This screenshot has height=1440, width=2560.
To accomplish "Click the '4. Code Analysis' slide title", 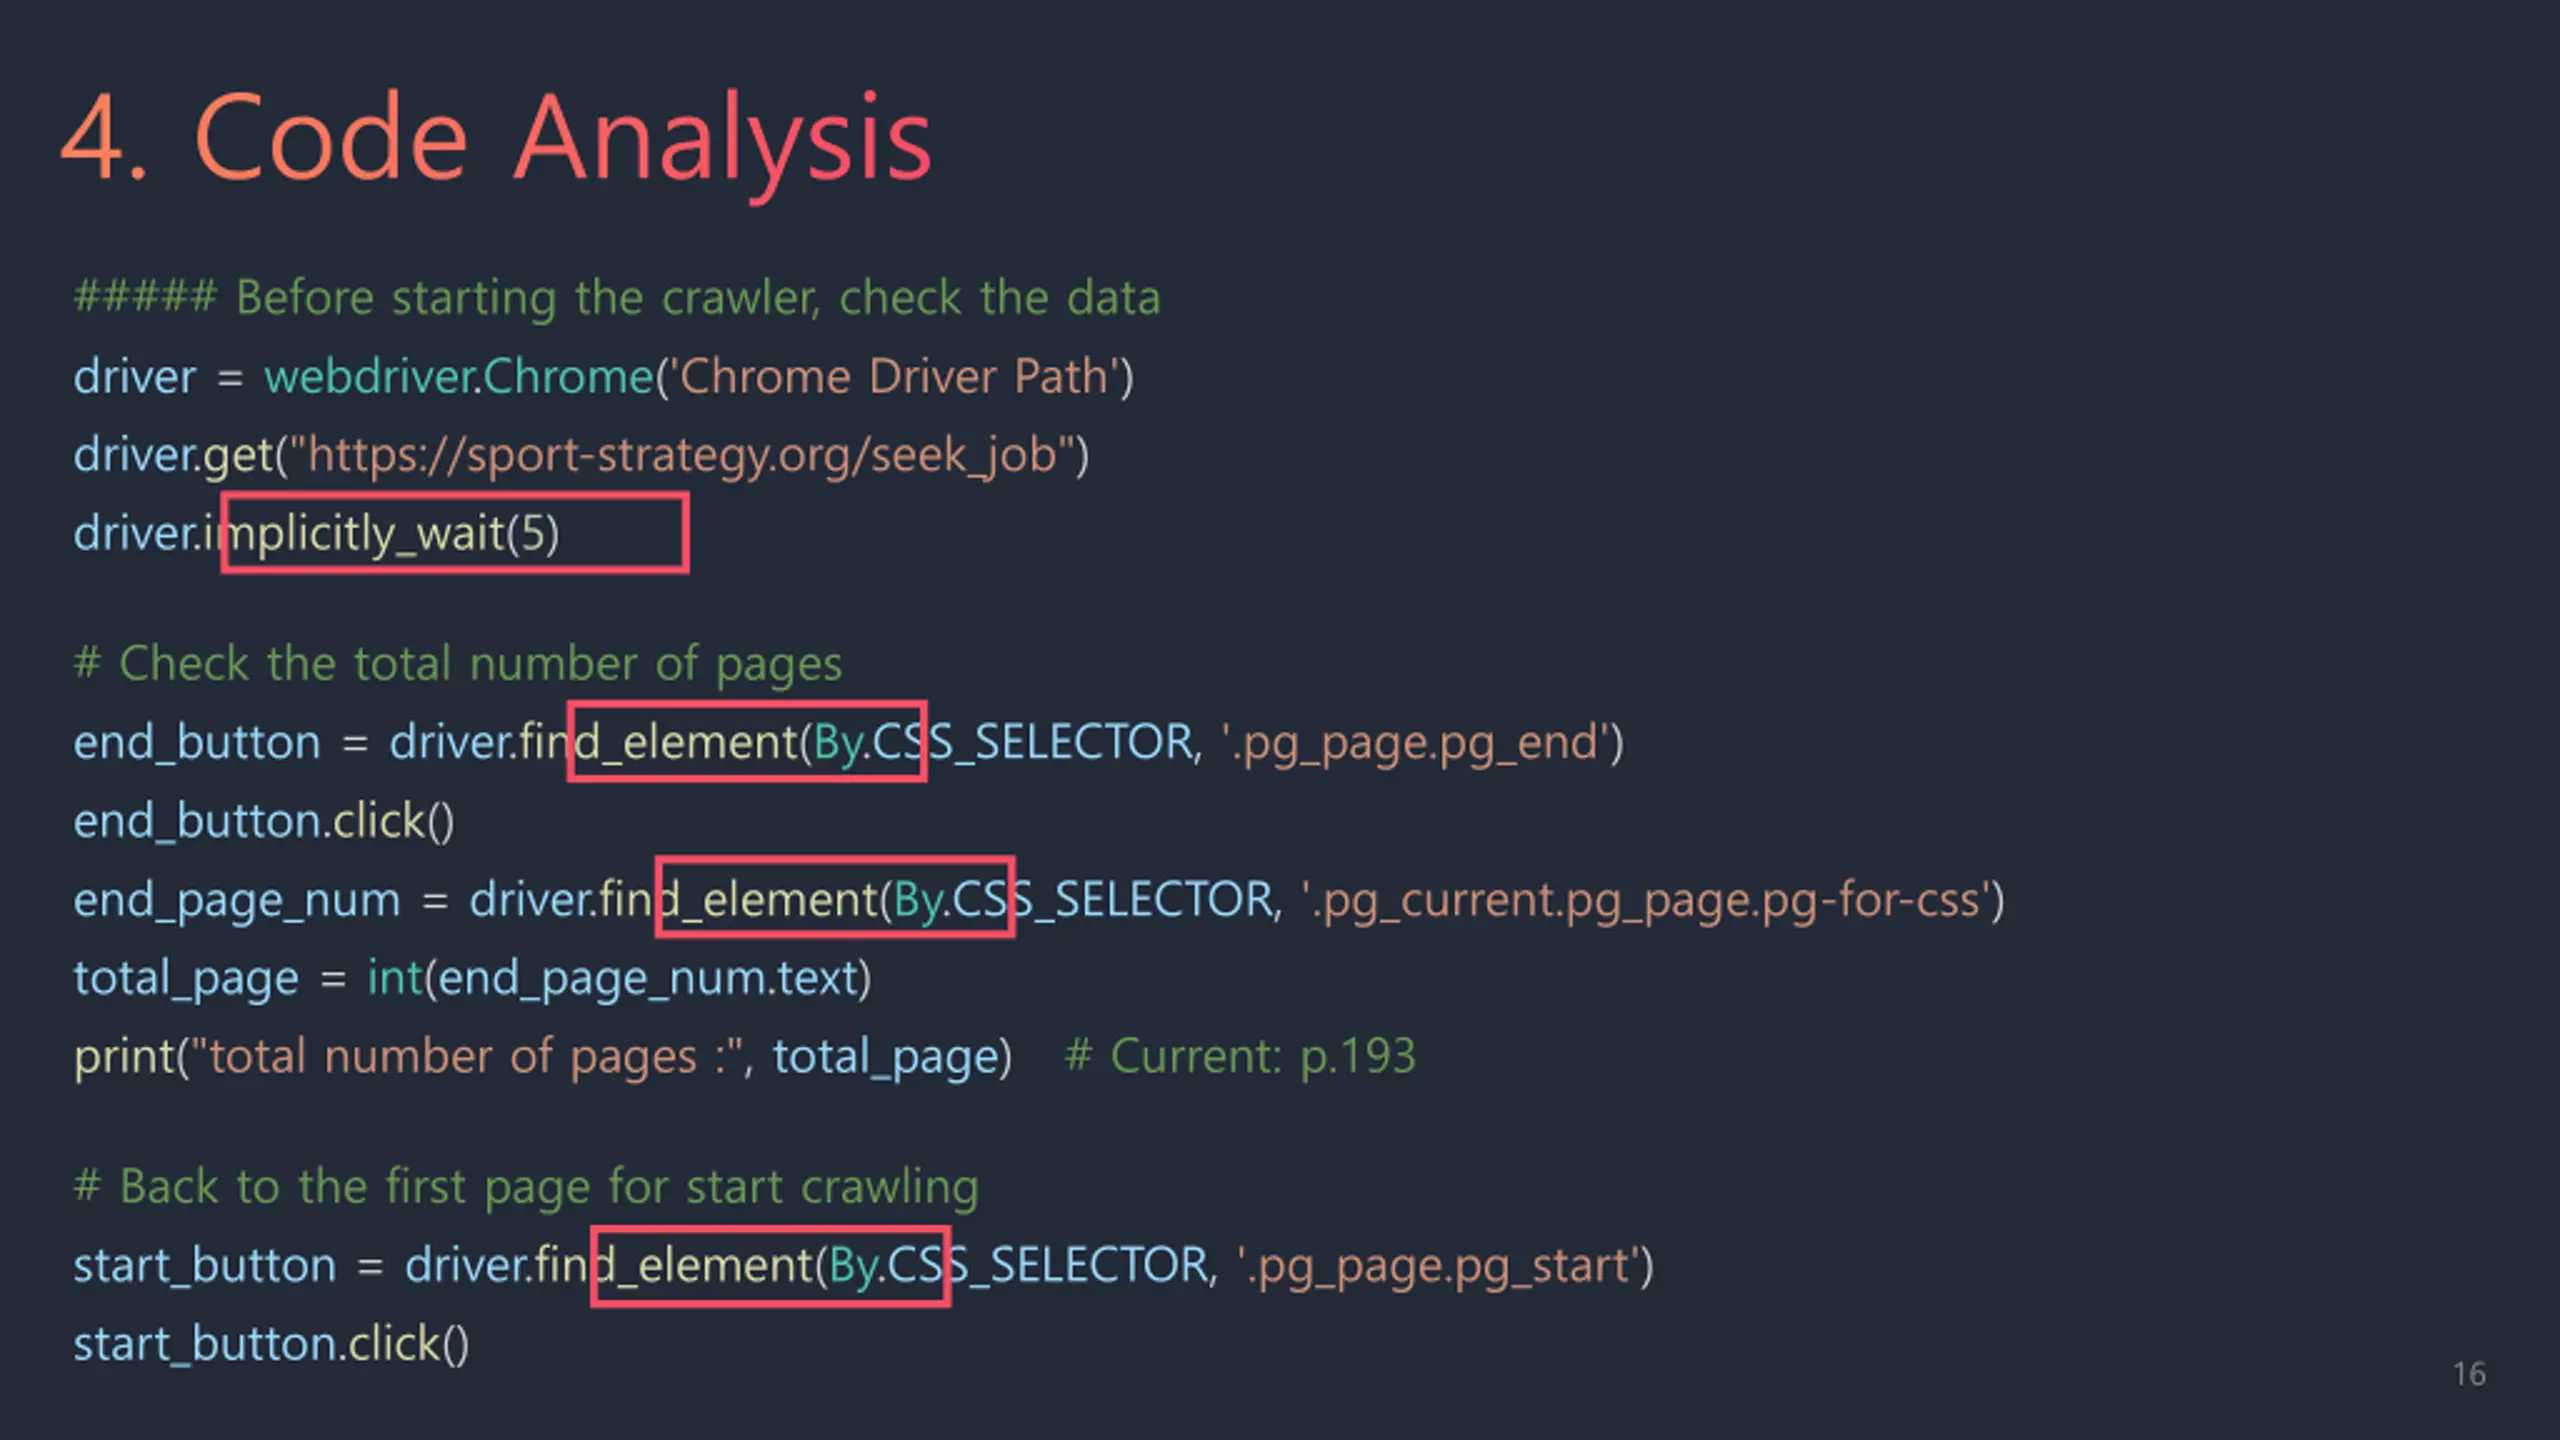I will [x=497, y=140].
